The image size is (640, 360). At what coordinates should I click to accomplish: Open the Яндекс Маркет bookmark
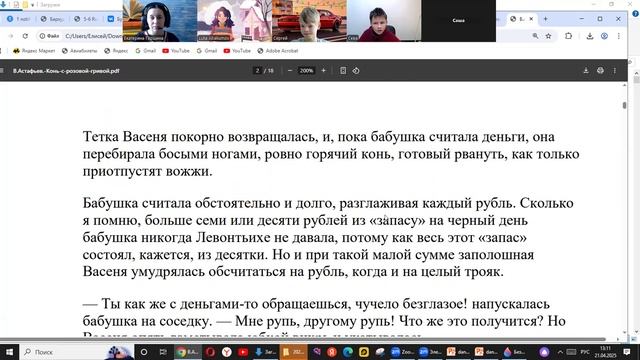click(34, 51)
